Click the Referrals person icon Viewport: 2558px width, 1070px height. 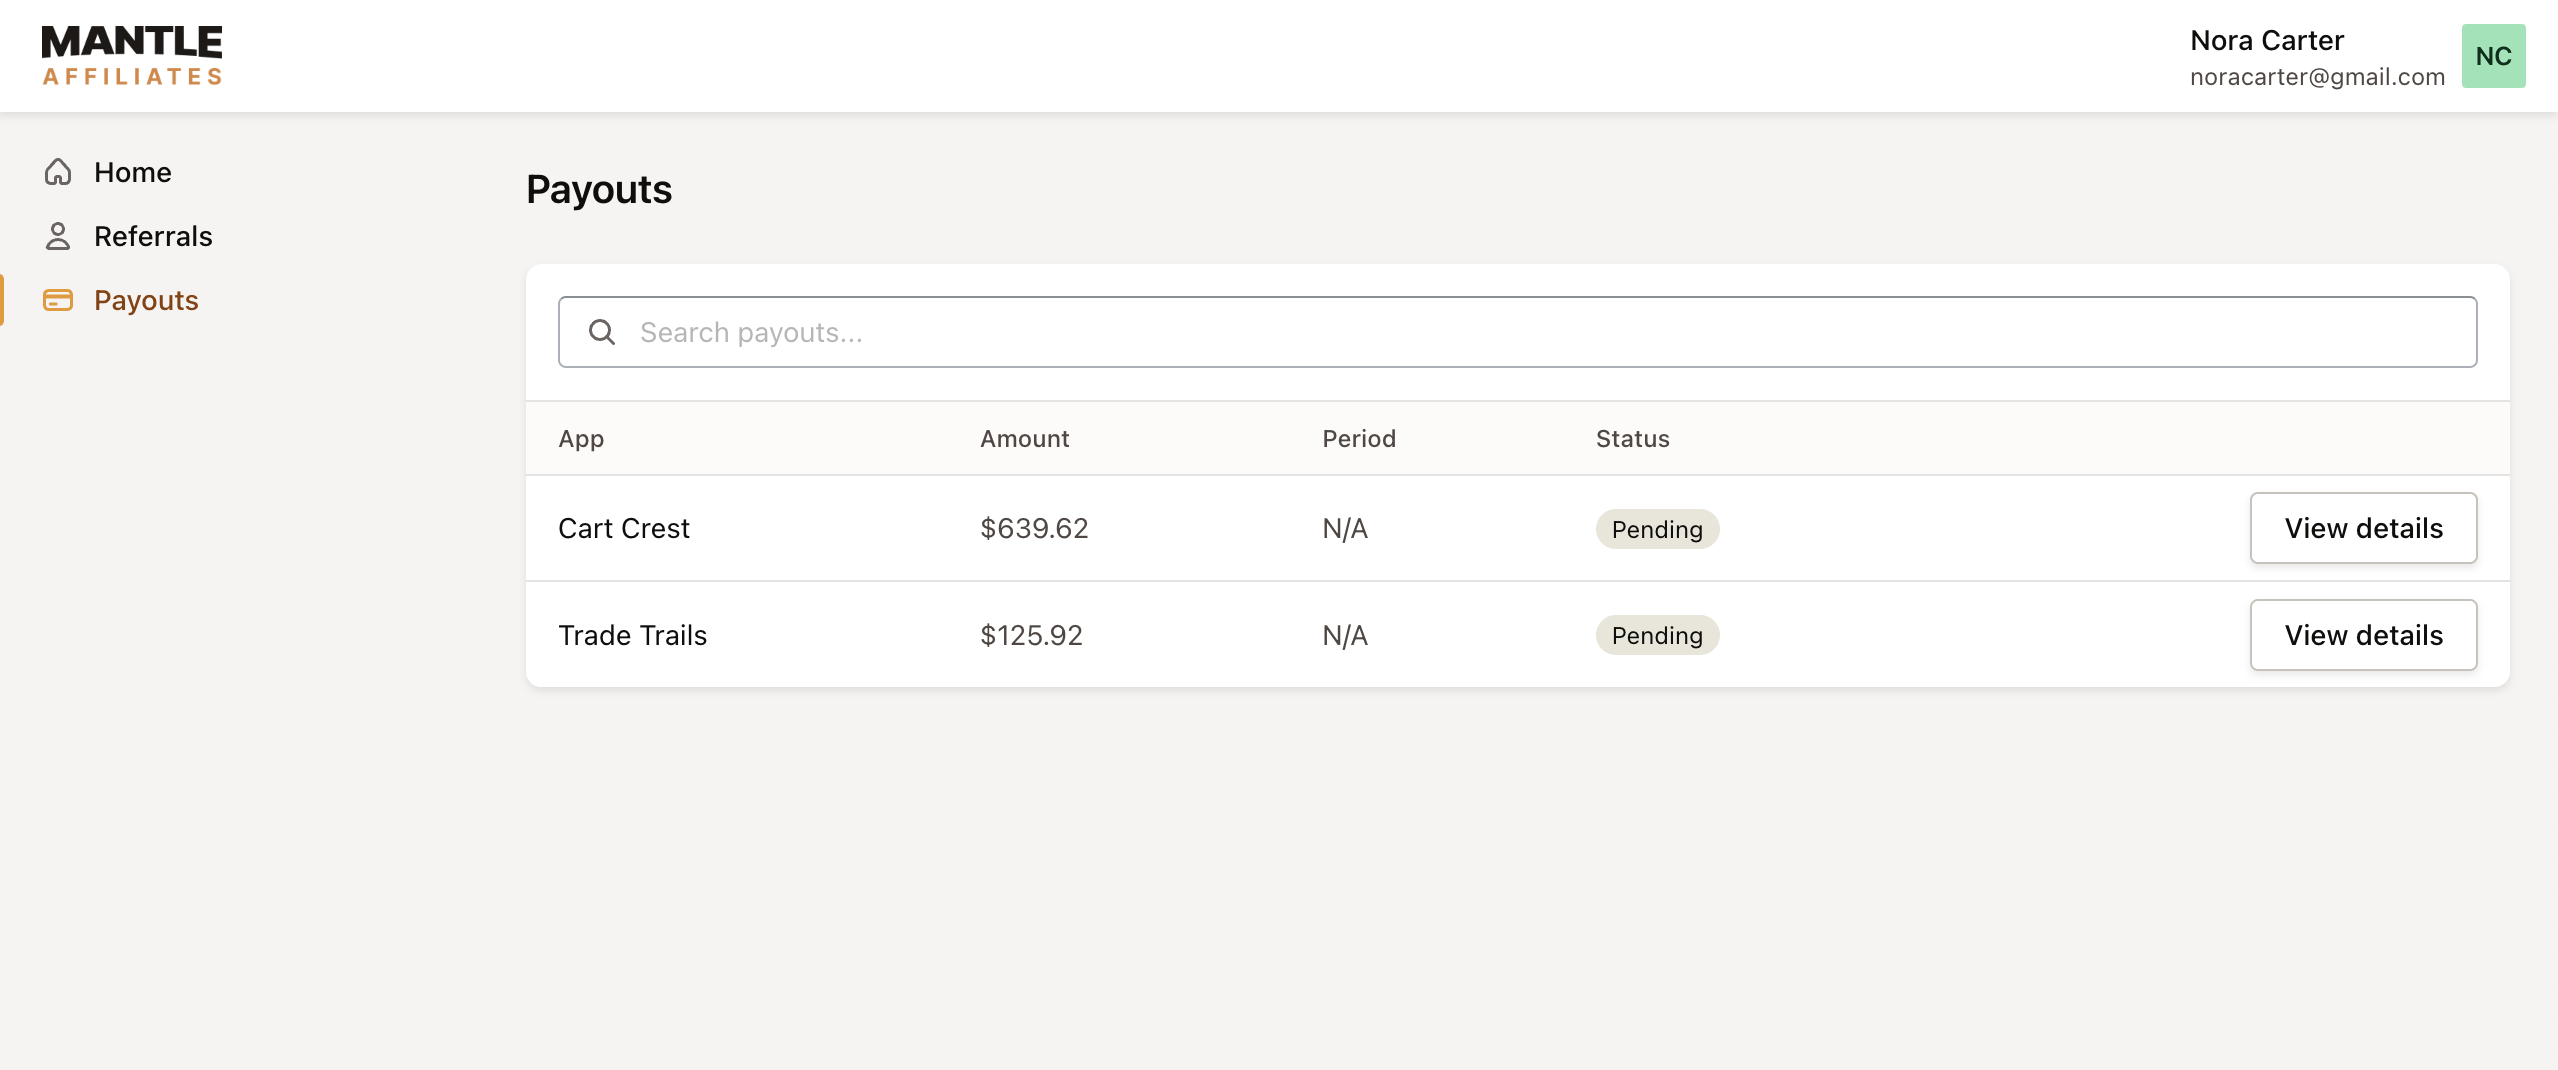(57, 236)
